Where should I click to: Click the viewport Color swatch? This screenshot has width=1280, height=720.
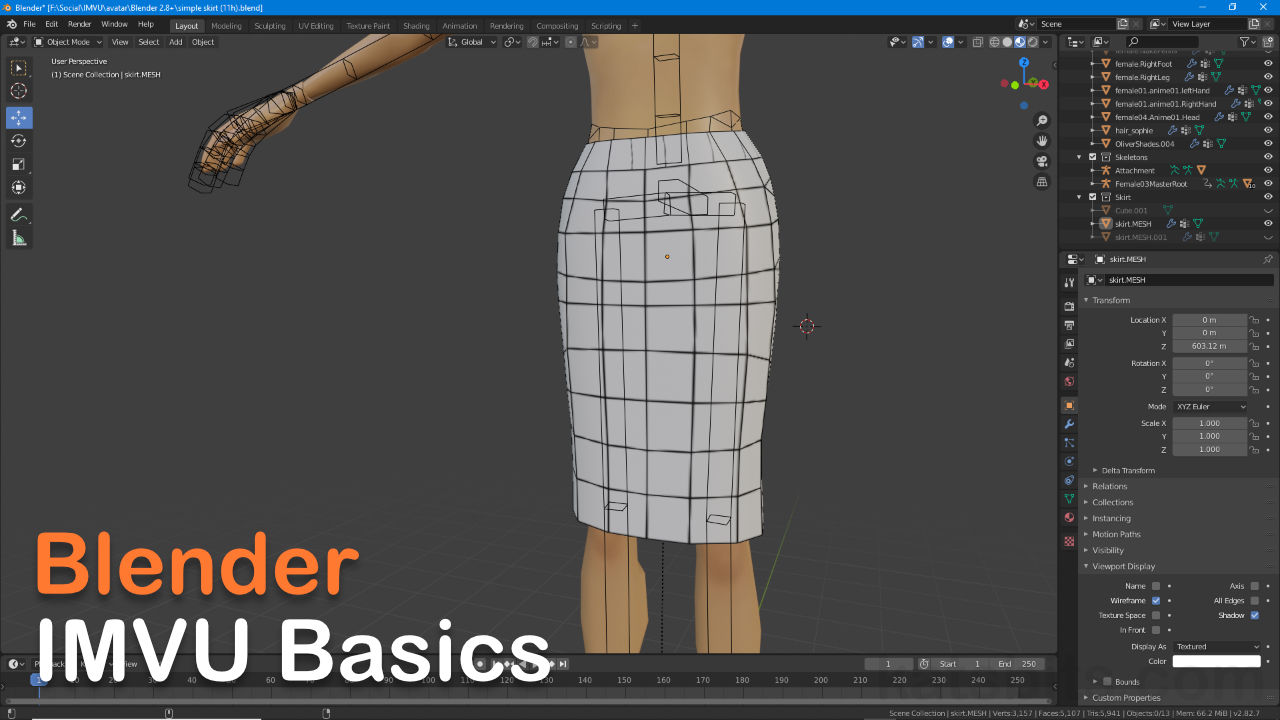pyautogui.click(x=1217, y=661)
